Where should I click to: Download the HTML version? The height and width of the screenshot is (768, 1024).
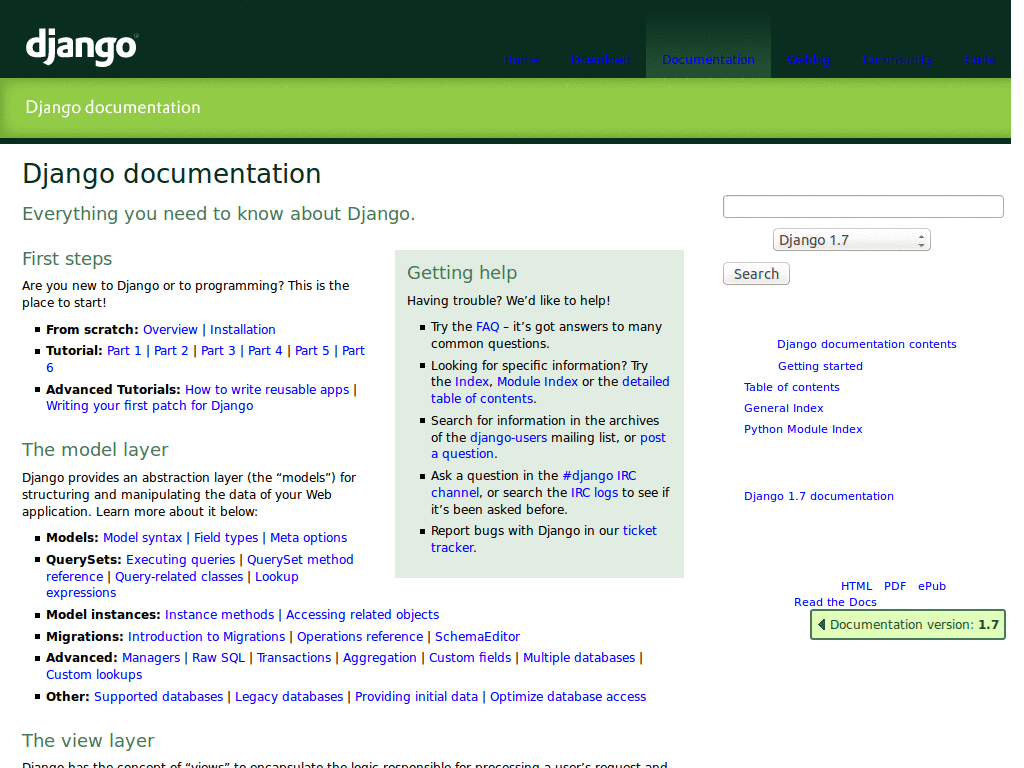tap(856, 586)
